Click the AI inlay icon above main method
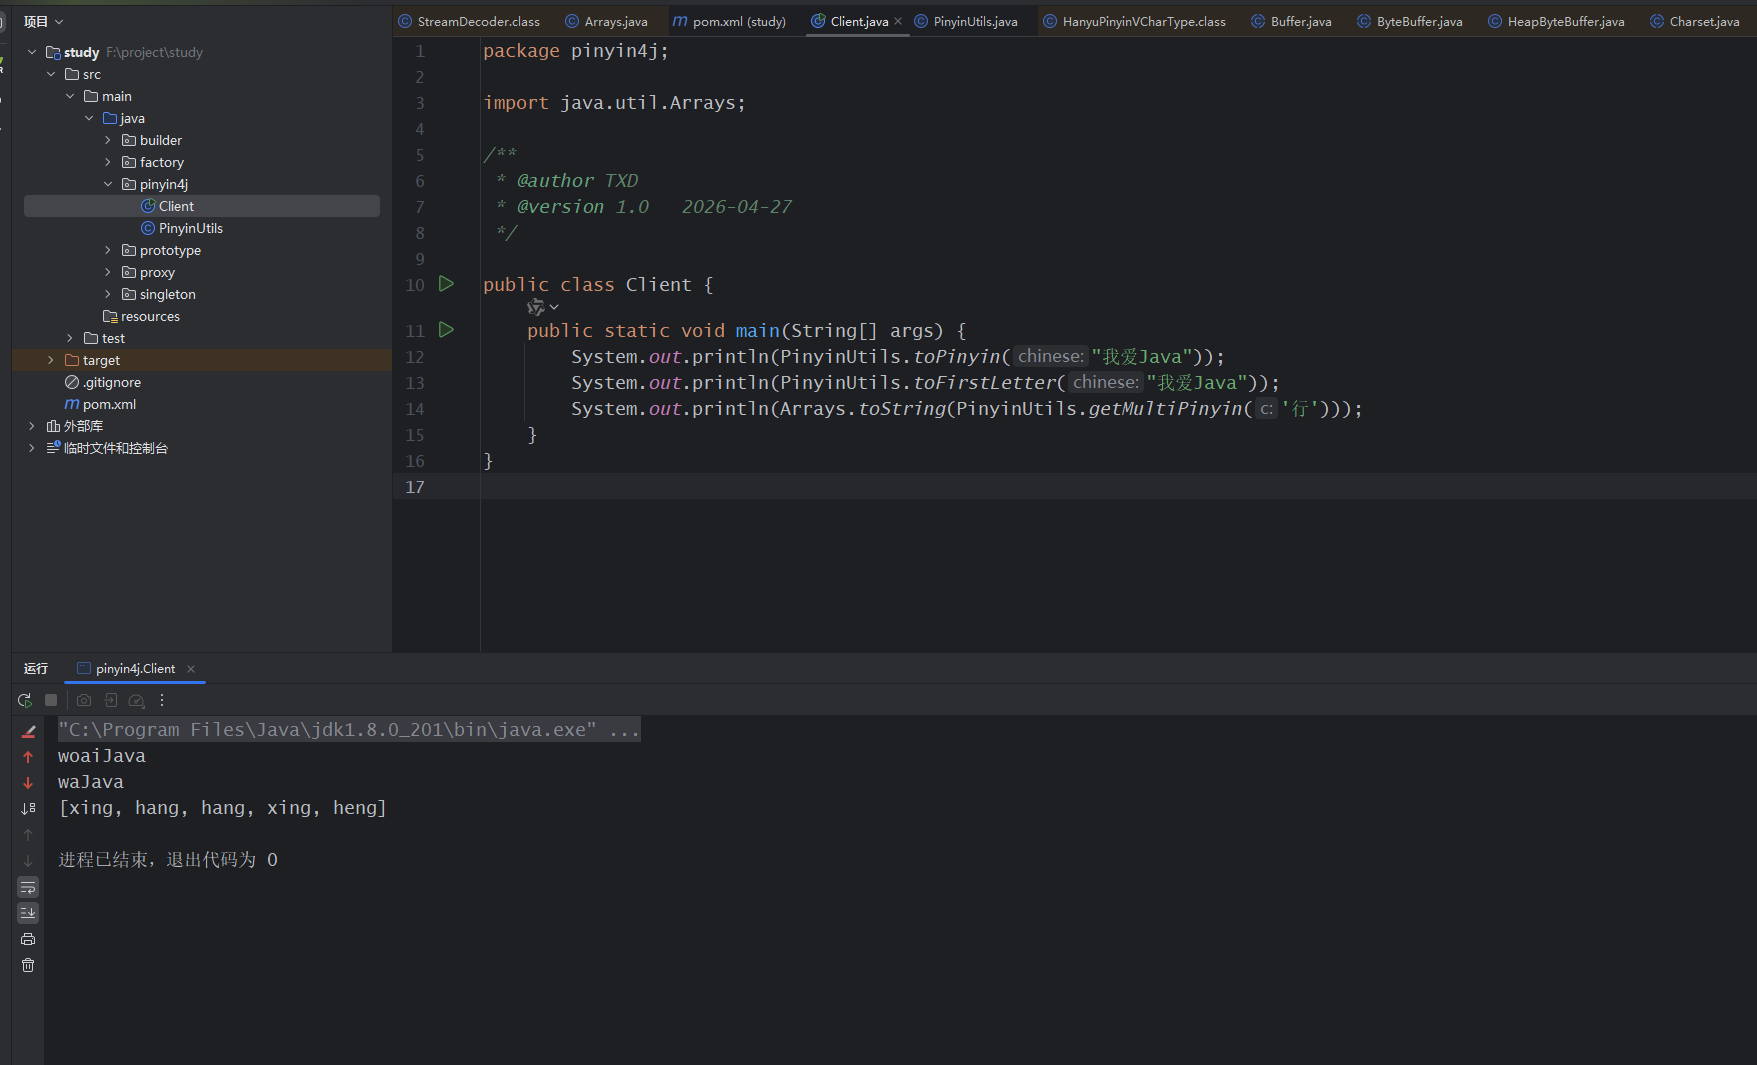1757x1065 pixels. coord(536,307)
